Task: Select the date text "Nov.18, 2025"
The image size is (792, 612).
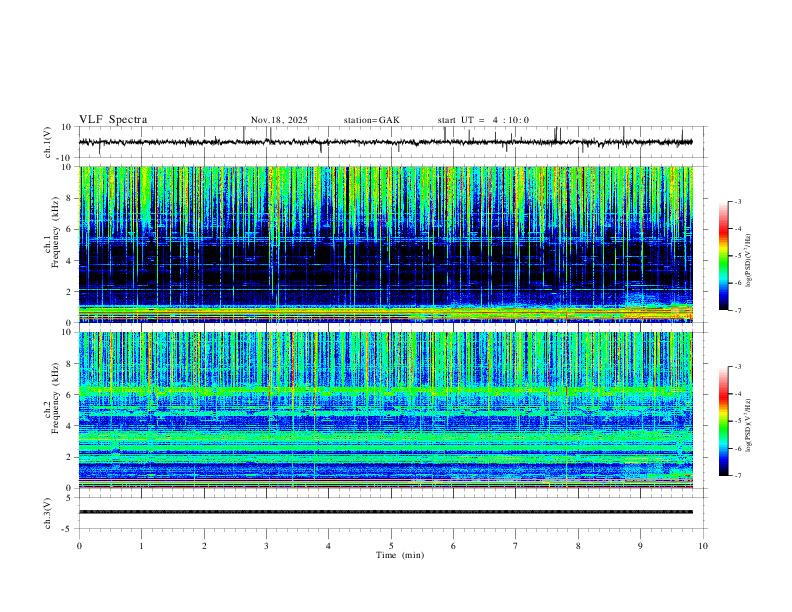Action: click(x=279, y=120)
